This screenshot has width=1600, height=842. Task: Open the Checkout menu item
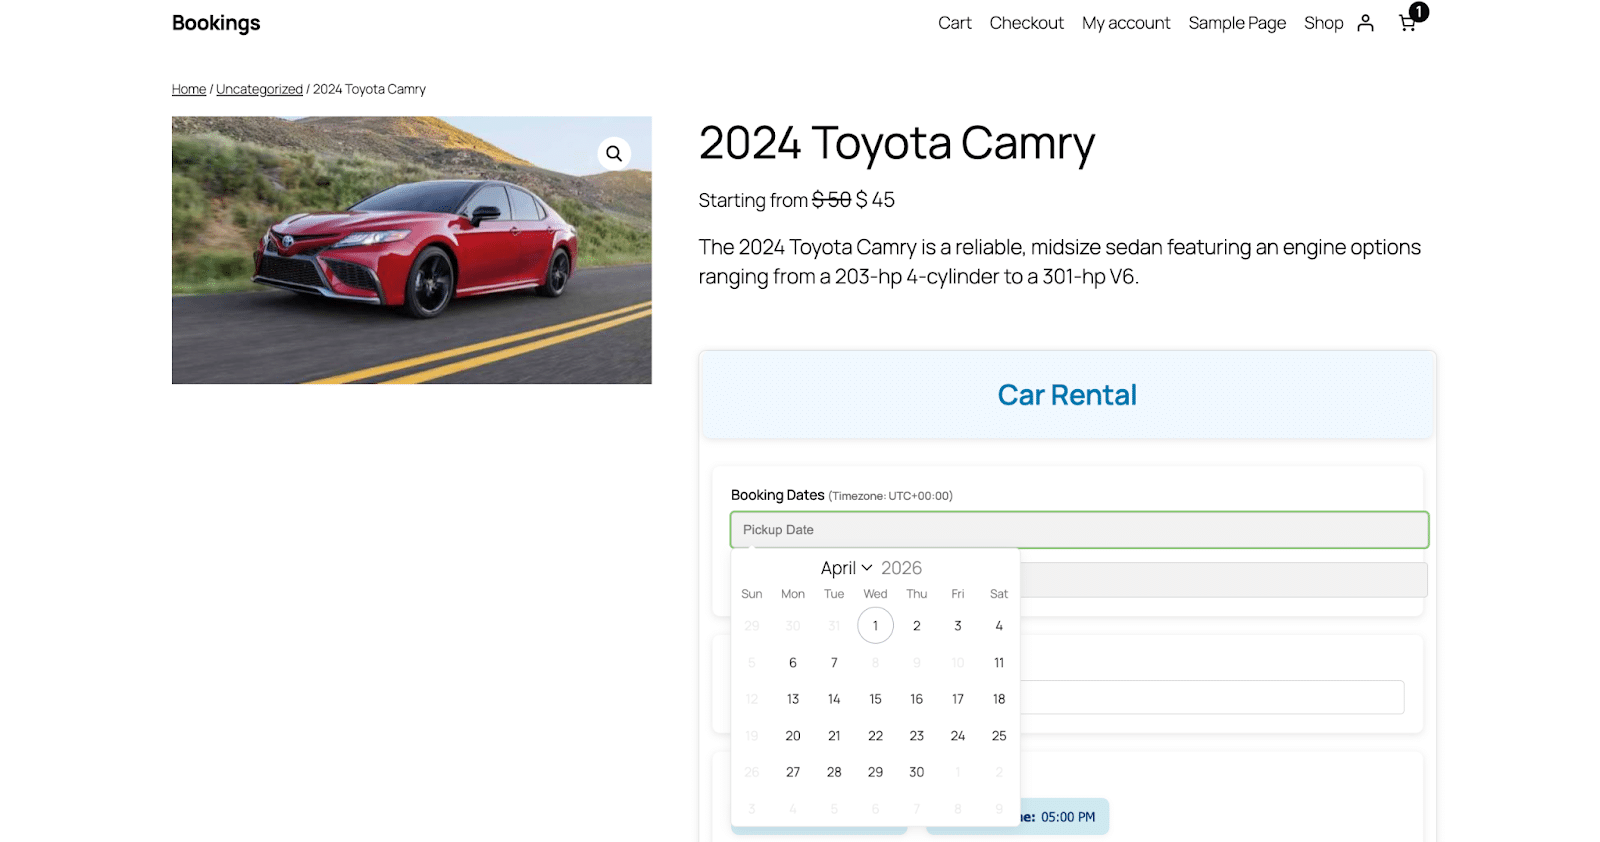coord(1026,23)
